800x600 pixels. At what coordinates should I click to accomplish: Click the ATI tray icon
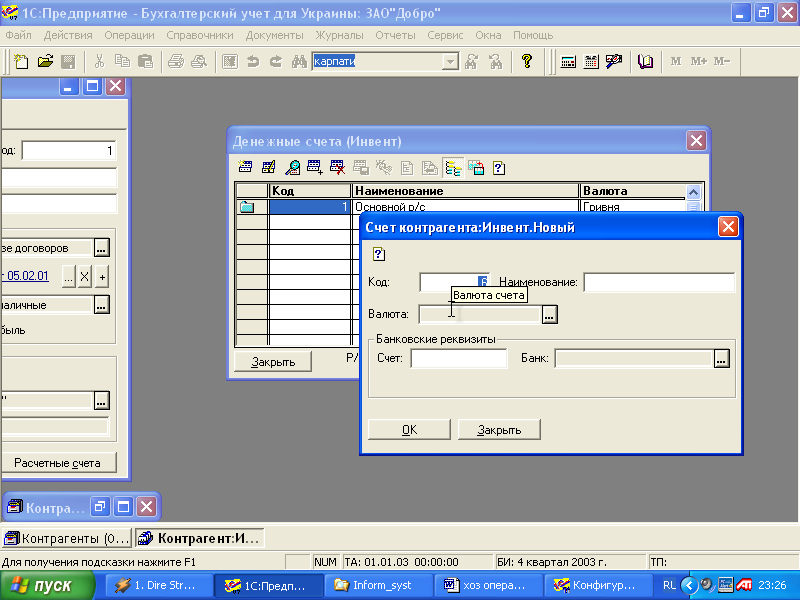coord(744,585)
